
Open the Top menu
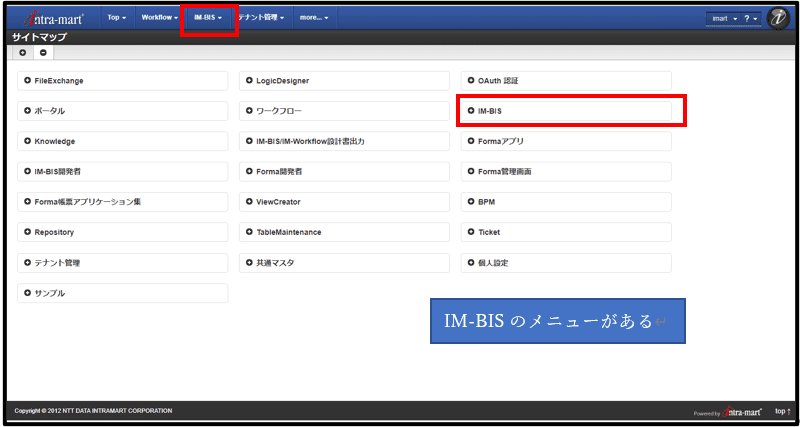[x=116, y=17]
